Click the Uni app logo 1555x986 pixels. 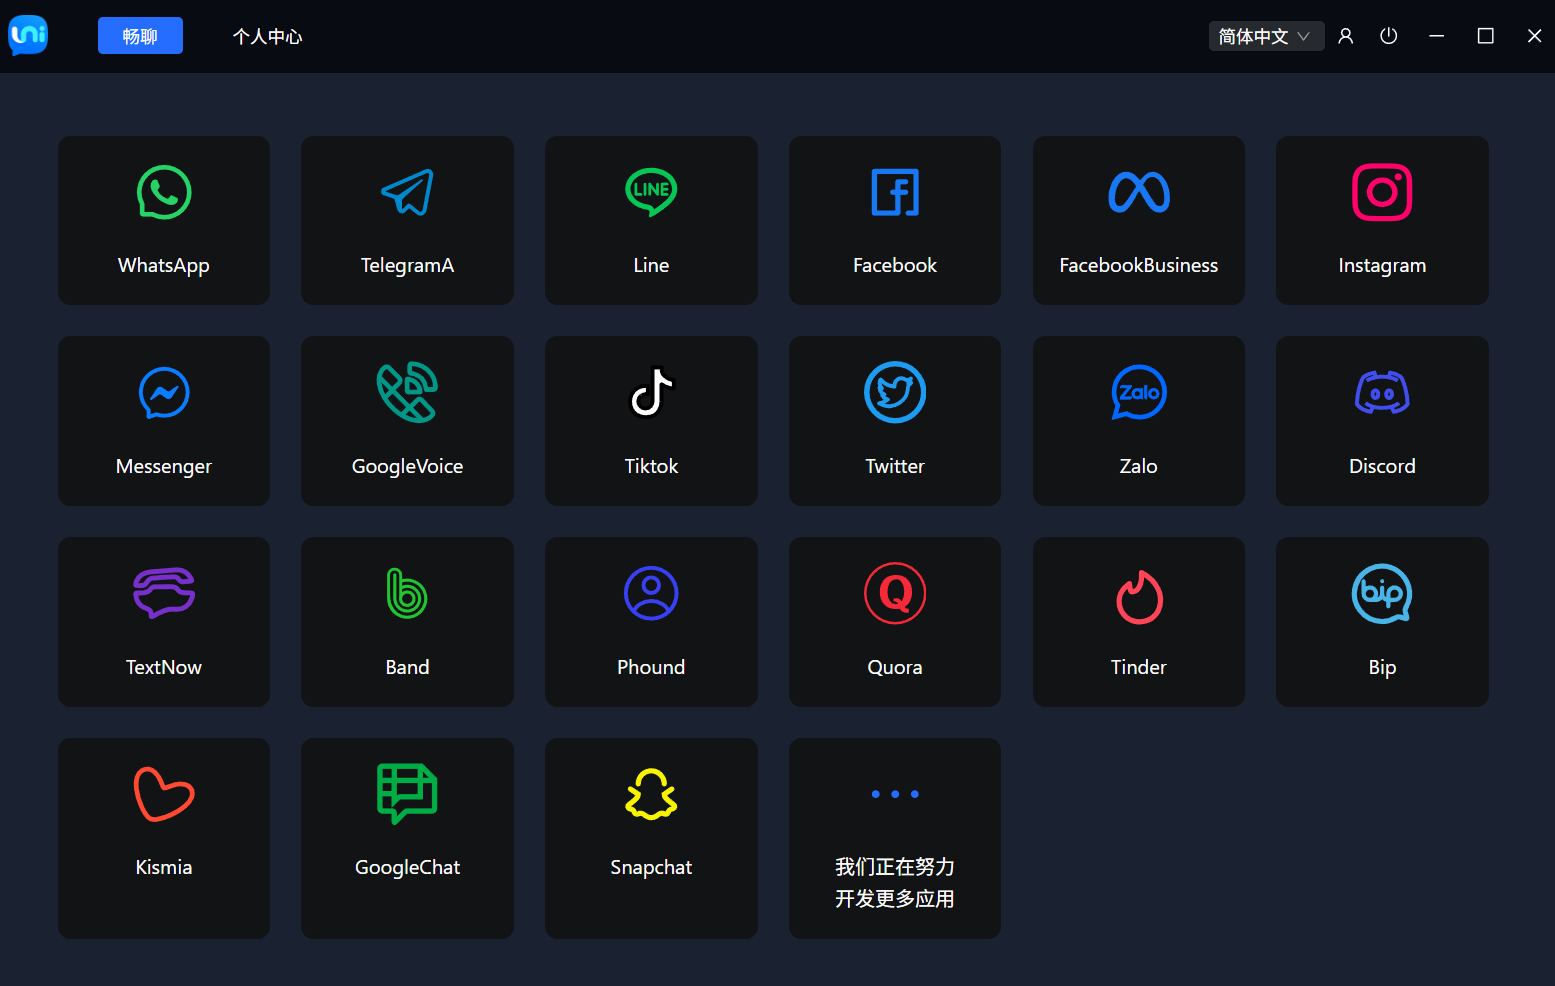[x=28, y=35]
